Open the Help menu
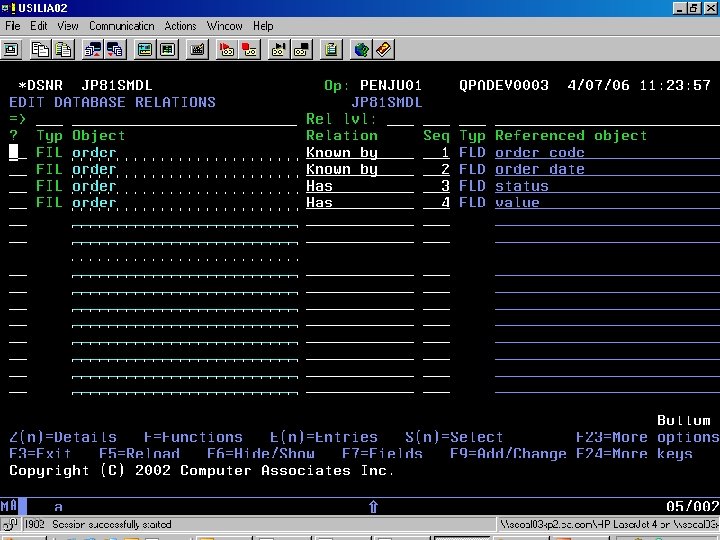This screenshot has width=720, height=540. tap(263, 26)
